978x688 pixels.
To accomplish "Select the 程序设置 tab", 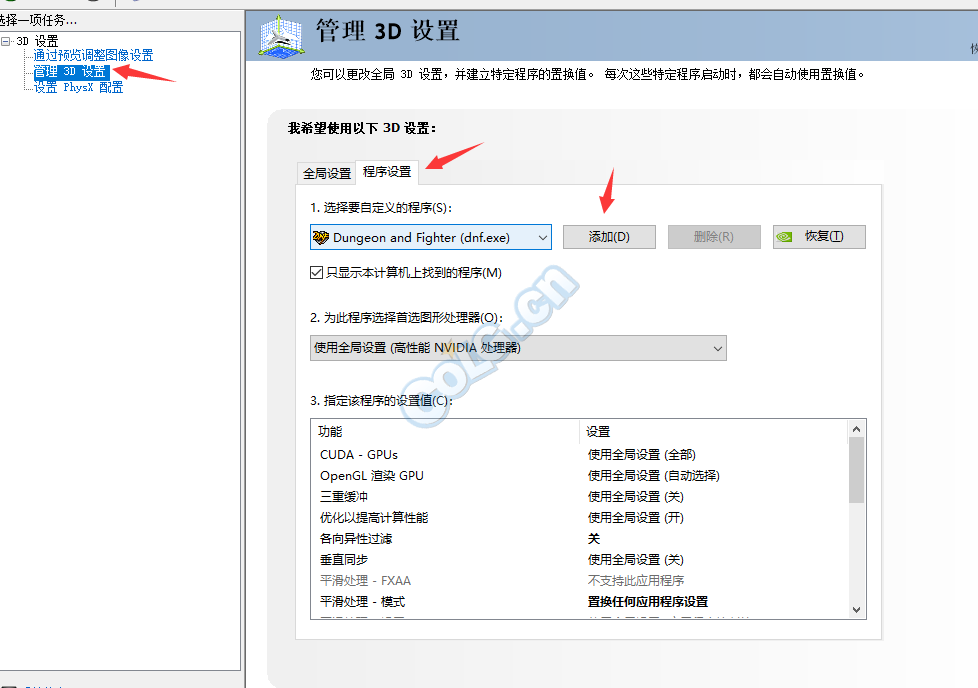I will [387, 172].
